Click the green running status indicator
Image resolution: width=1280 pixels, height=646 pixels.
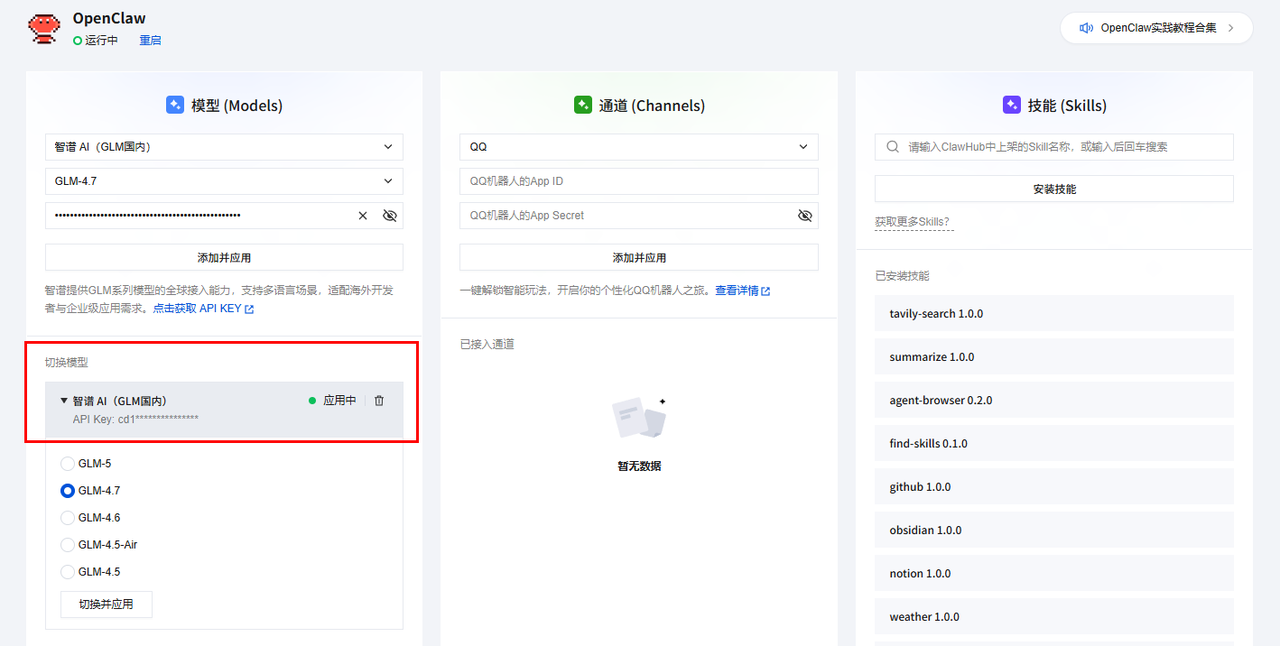pyautogui.click(x=78, y=40)
